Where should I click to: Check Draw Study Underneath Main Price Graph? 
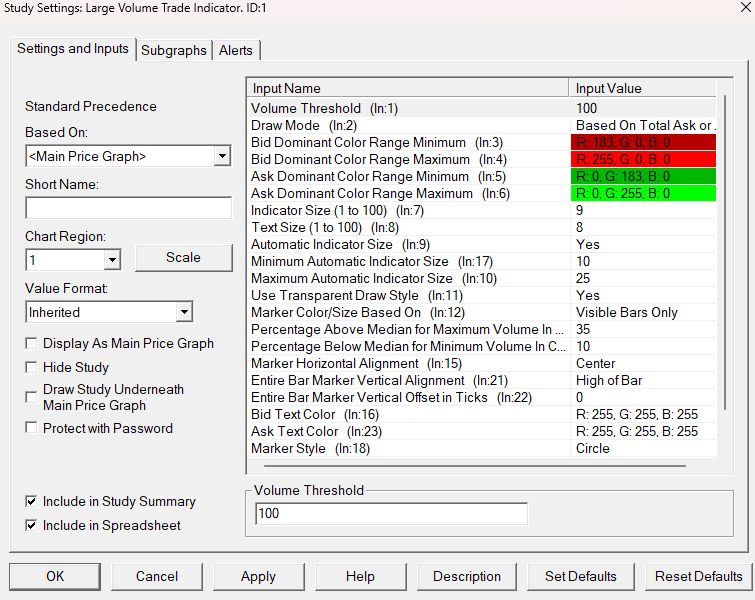click(x=31, y=397)
